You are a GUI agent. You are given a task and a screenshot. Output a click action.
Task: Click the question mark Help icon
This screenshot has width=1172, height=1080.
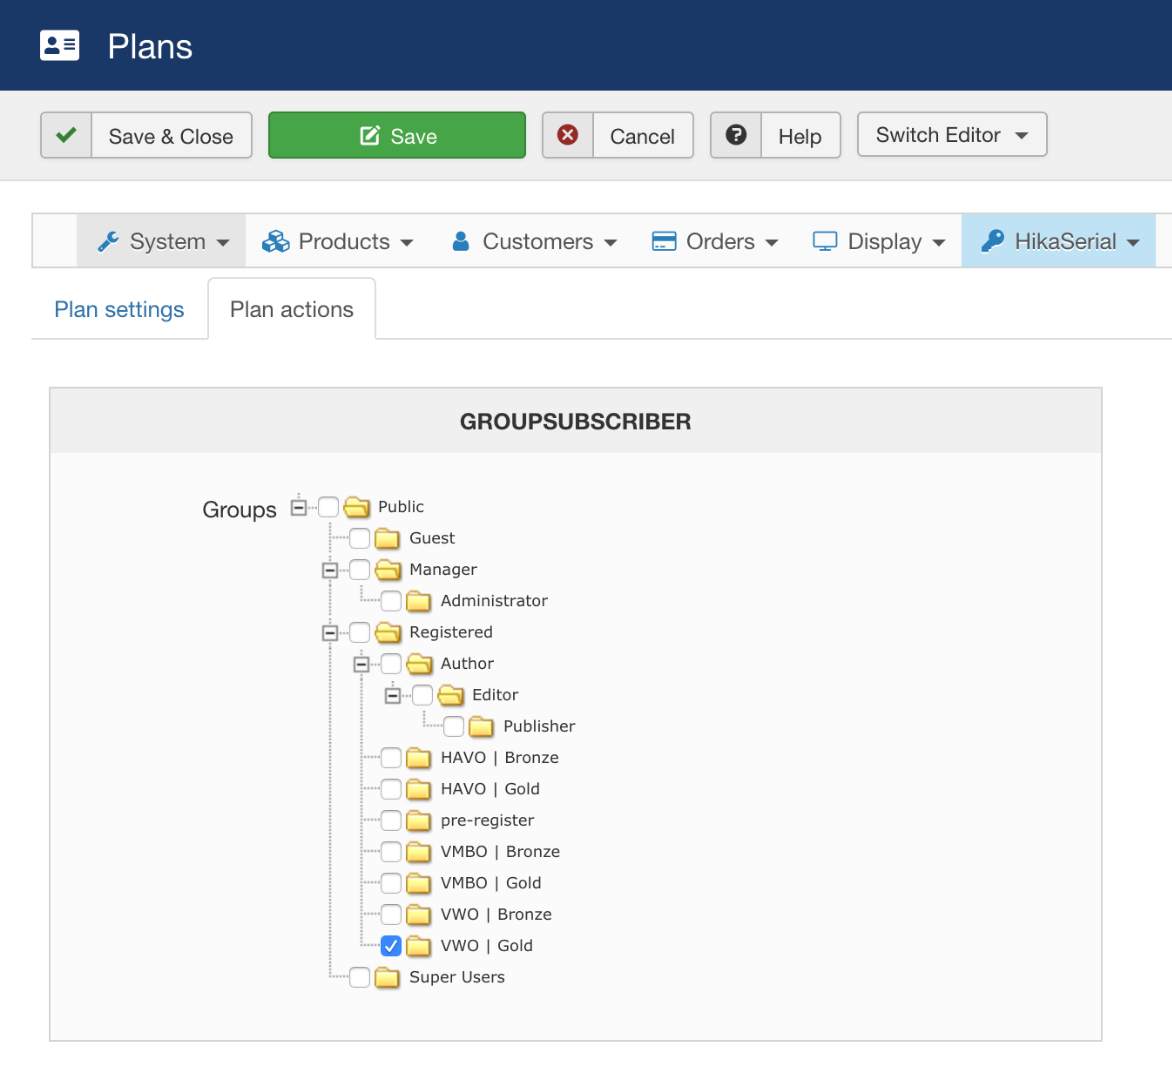coord(736,135)
